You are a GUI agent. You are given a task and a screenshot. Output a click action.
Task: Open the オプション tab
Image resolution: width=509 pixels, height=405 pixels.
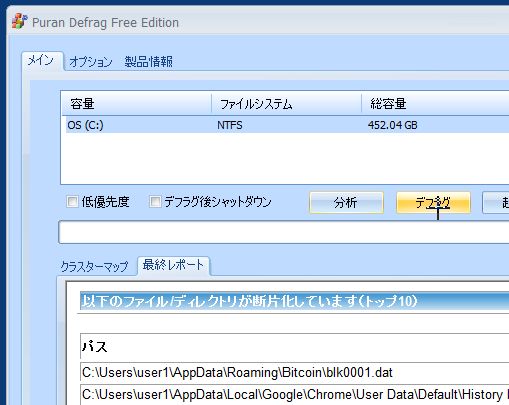click(x=91, y=62)
